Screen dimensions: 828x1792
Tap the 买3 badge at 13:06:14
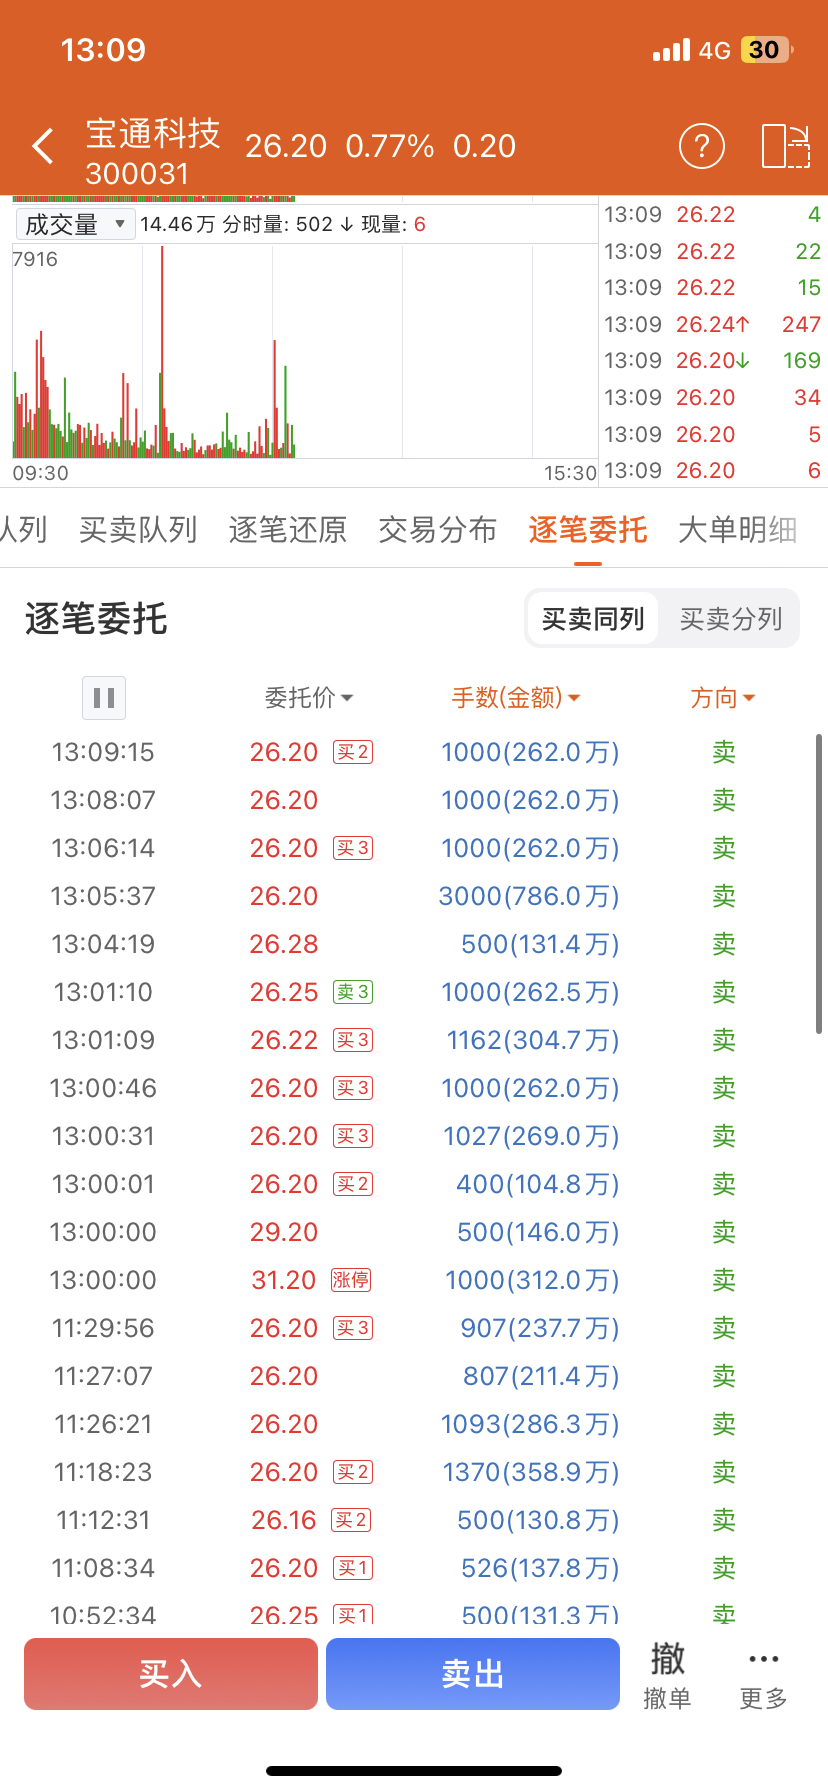353,848
